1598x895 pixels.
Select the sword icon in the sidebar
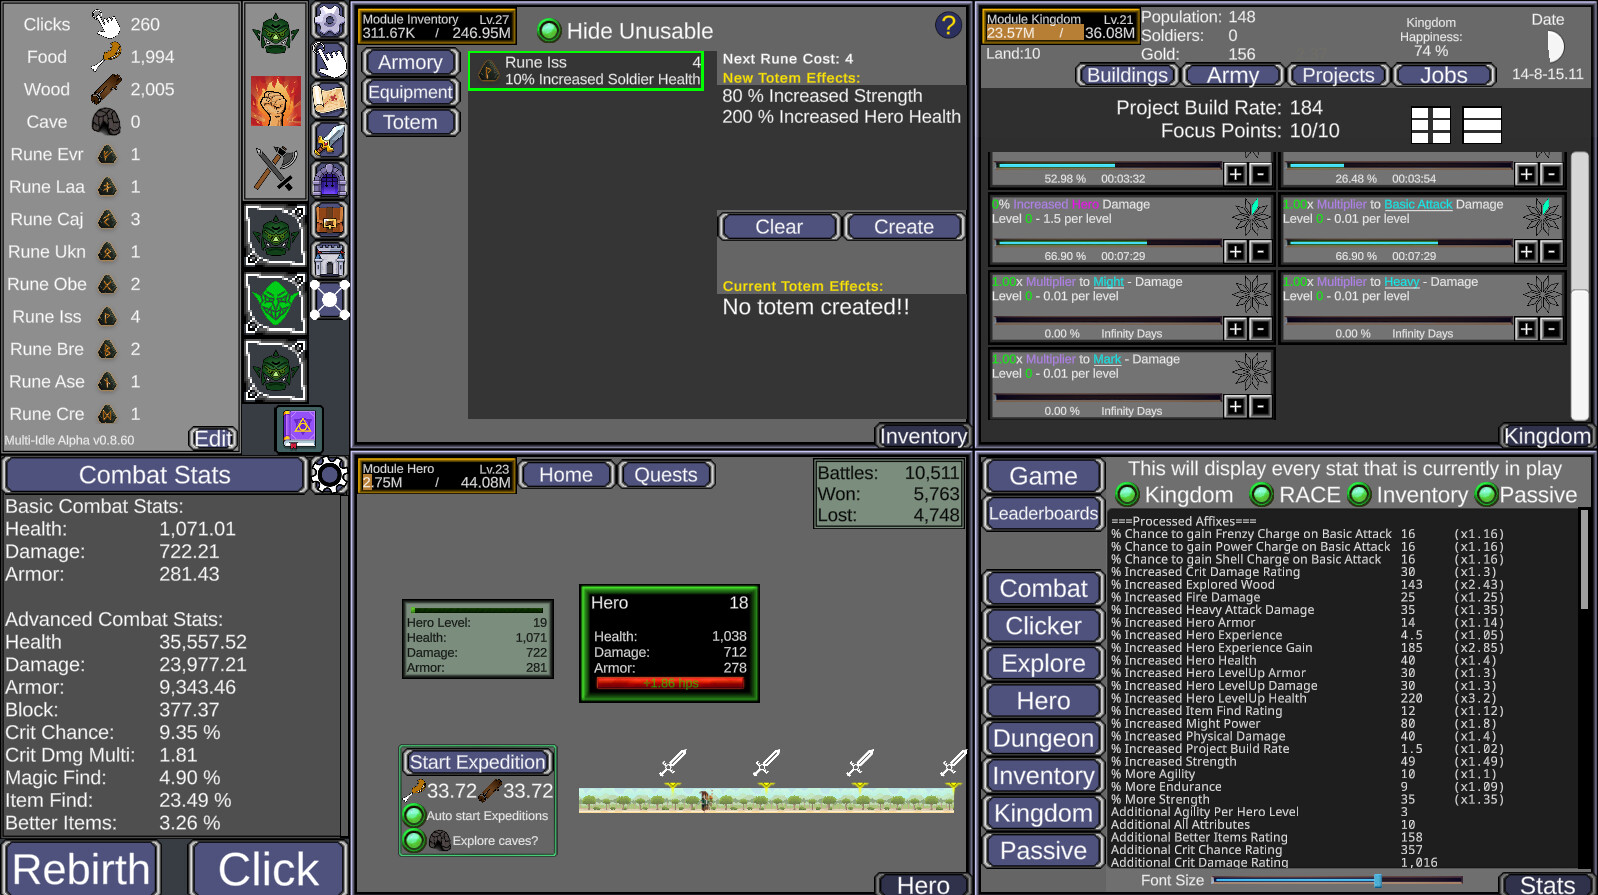(x=330, y=140)
